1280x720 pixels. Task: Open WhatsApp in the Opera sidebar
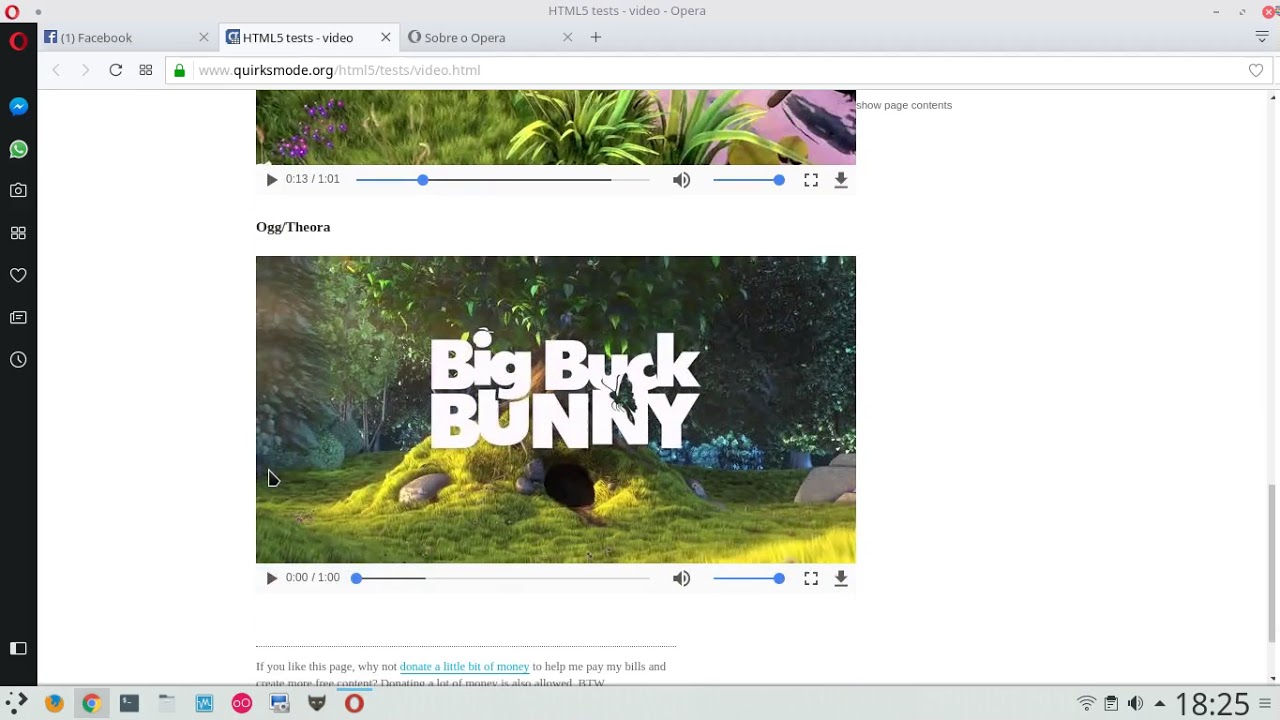(18, 149)
